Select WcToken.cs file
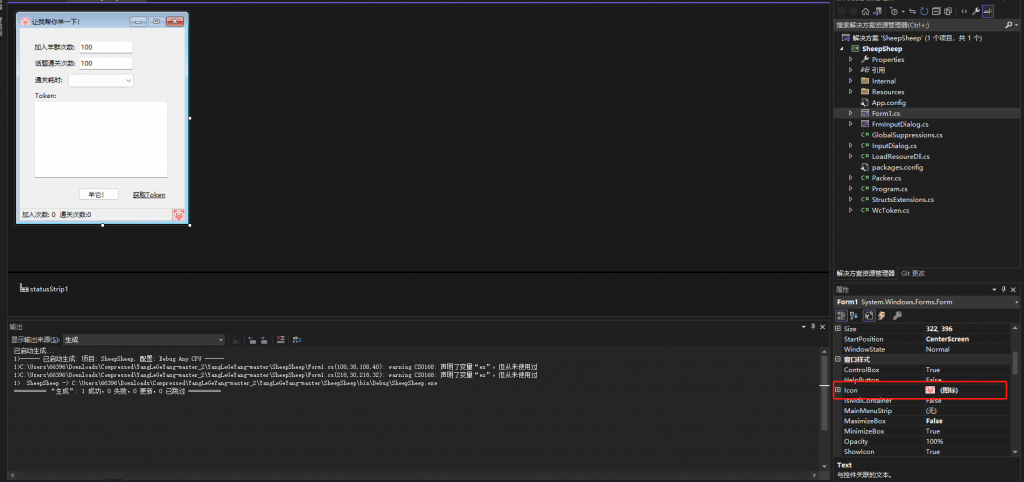This screenshot has height=482, width=1024. click(x=890, y=210)
